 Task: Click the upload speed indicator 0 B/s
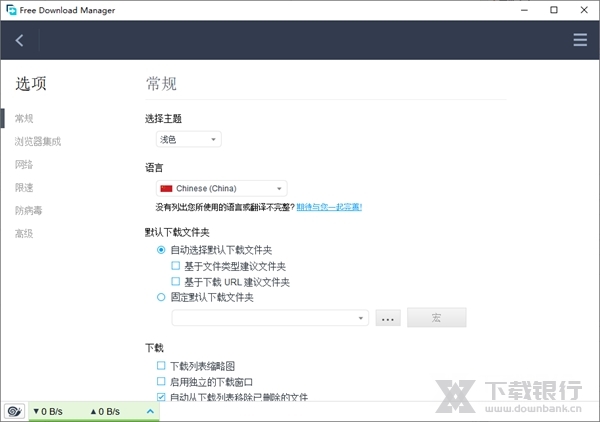105,411
